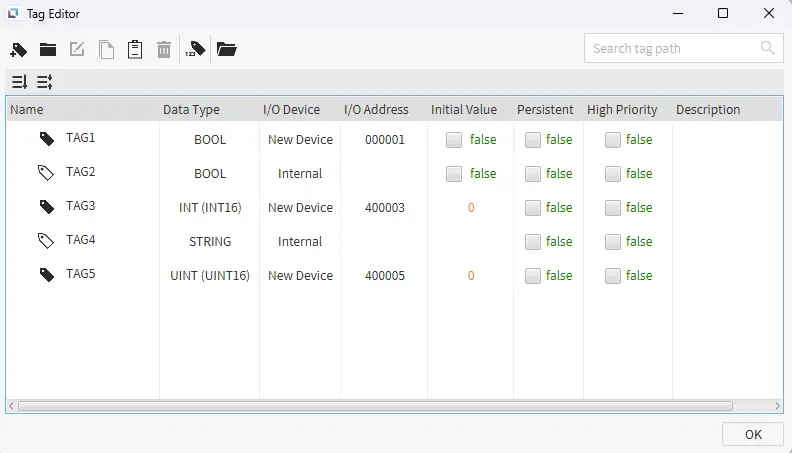This screenshot has width=792, height=453.
Task: Enable Persistent checkbox for TAG3
Action: click(532, 208)
